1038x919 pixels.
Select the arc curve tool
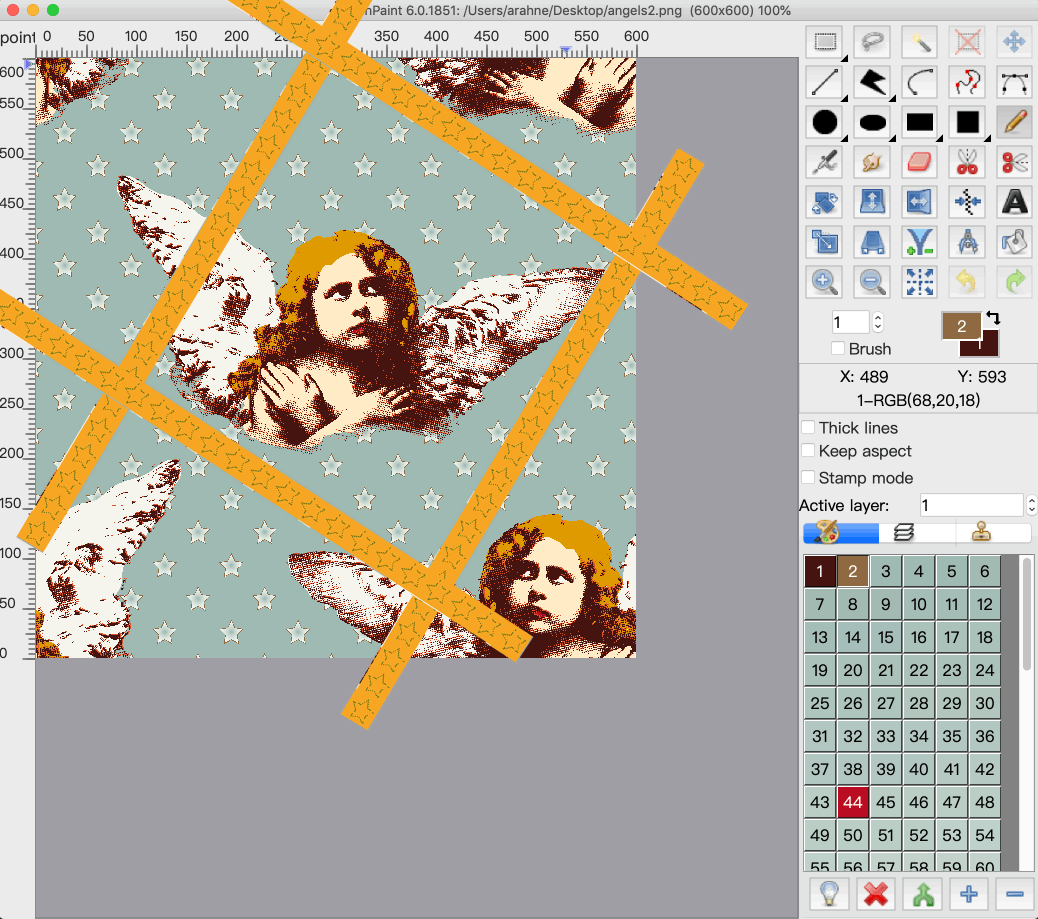[x=920, y=83]
